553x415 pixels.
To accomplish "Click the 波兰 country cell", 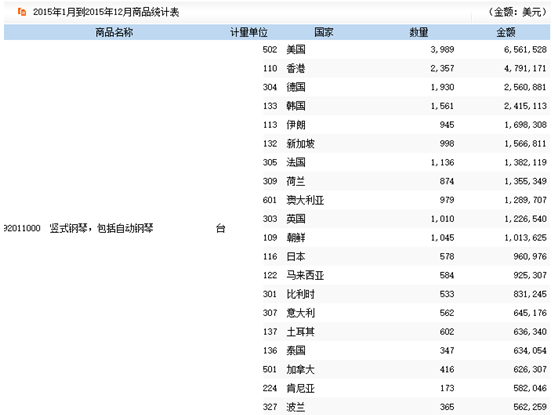I will pos(296,407).
